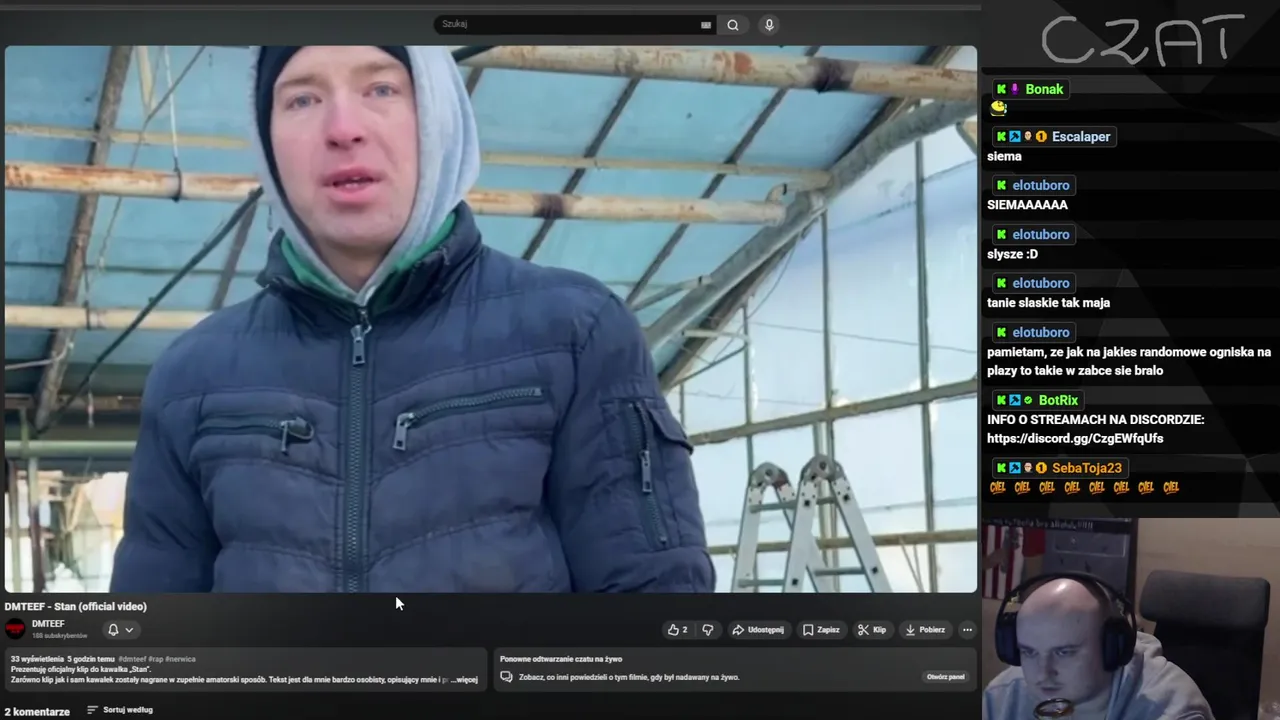Dislike the video with thumbs down
The image size is (1280, 720).
(708, 630)
